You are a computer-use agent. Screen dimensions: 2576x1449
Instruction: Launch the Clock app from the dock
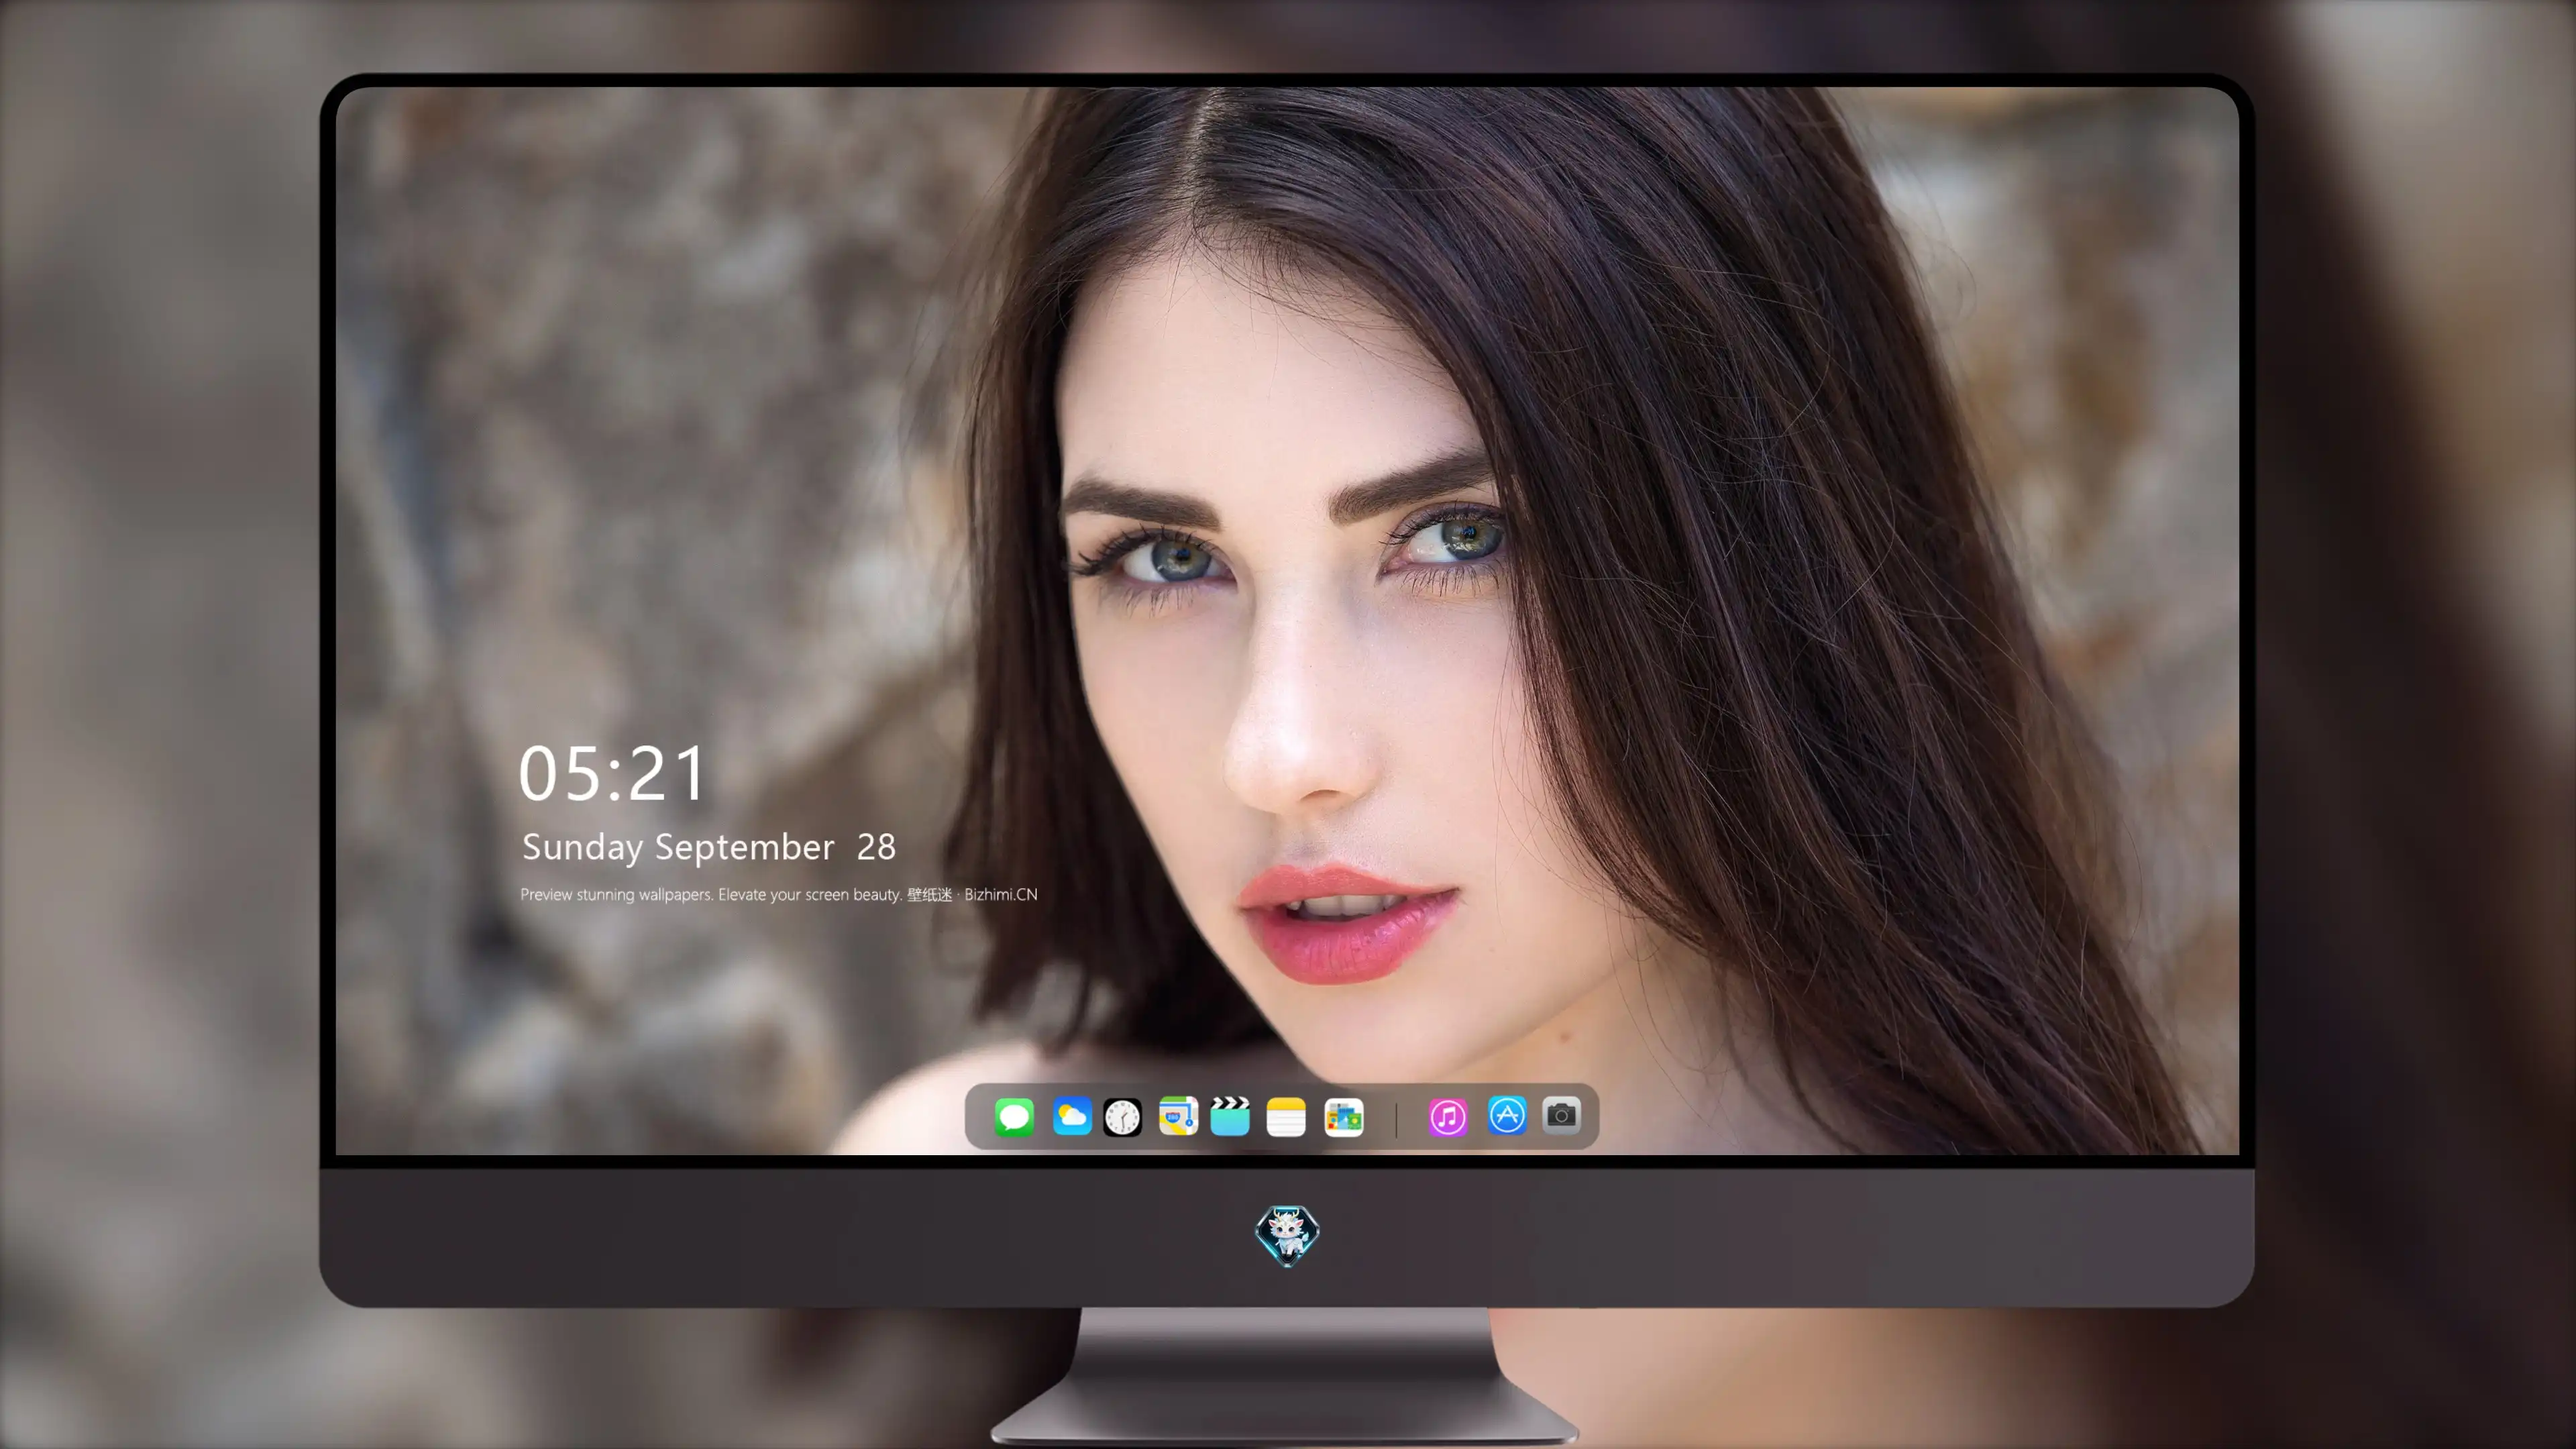tap(1122, 1117)
